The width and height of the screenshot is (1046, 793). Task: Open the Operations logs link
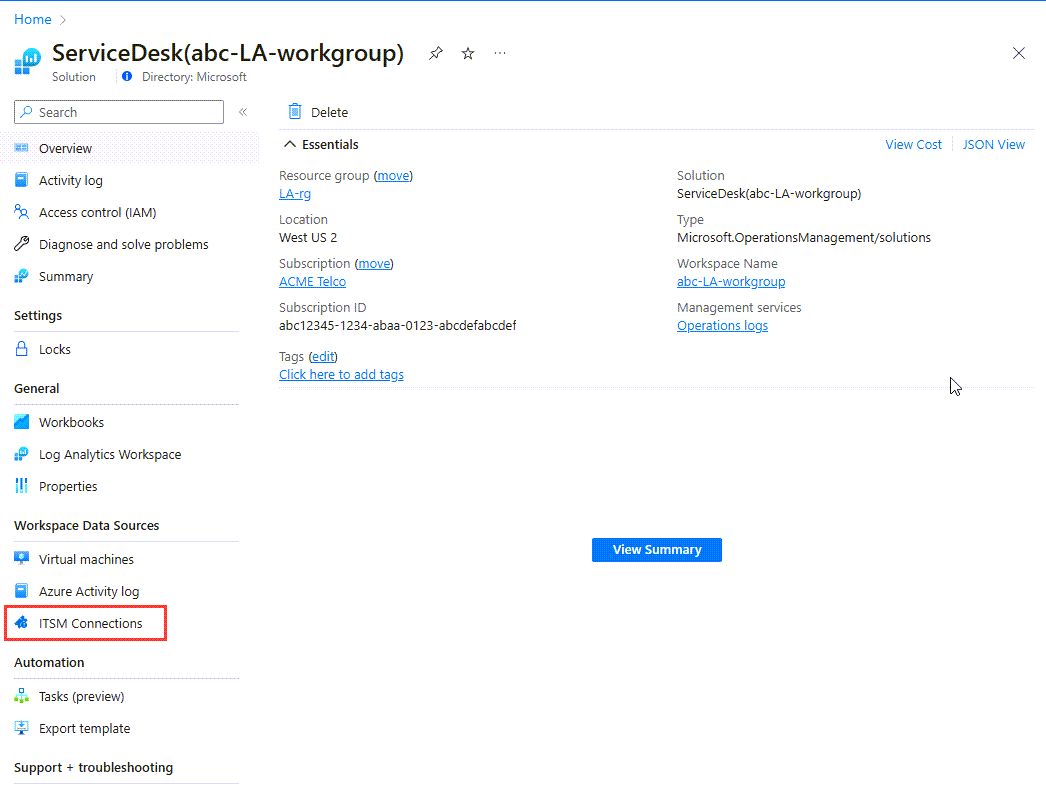coord(722,325)
